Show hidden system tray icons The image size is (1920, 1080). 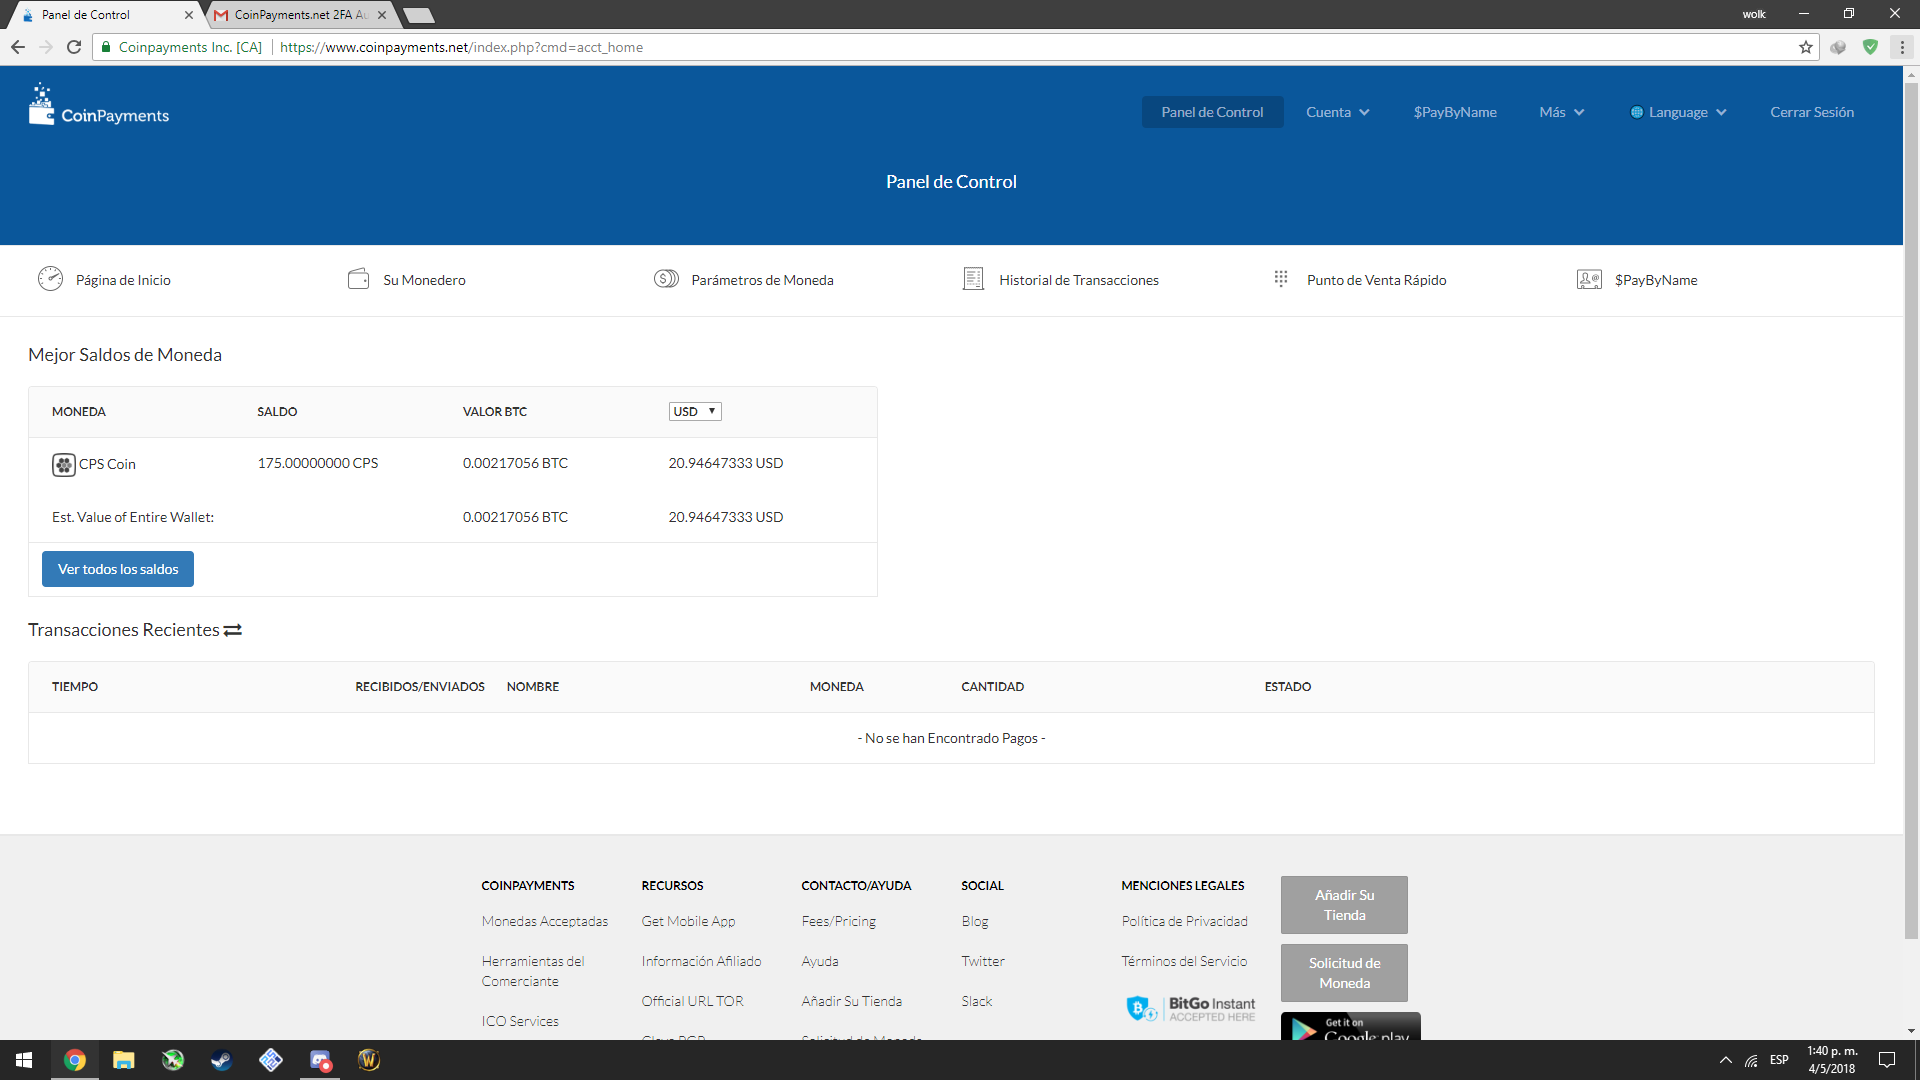[x=1725, y=1060]
